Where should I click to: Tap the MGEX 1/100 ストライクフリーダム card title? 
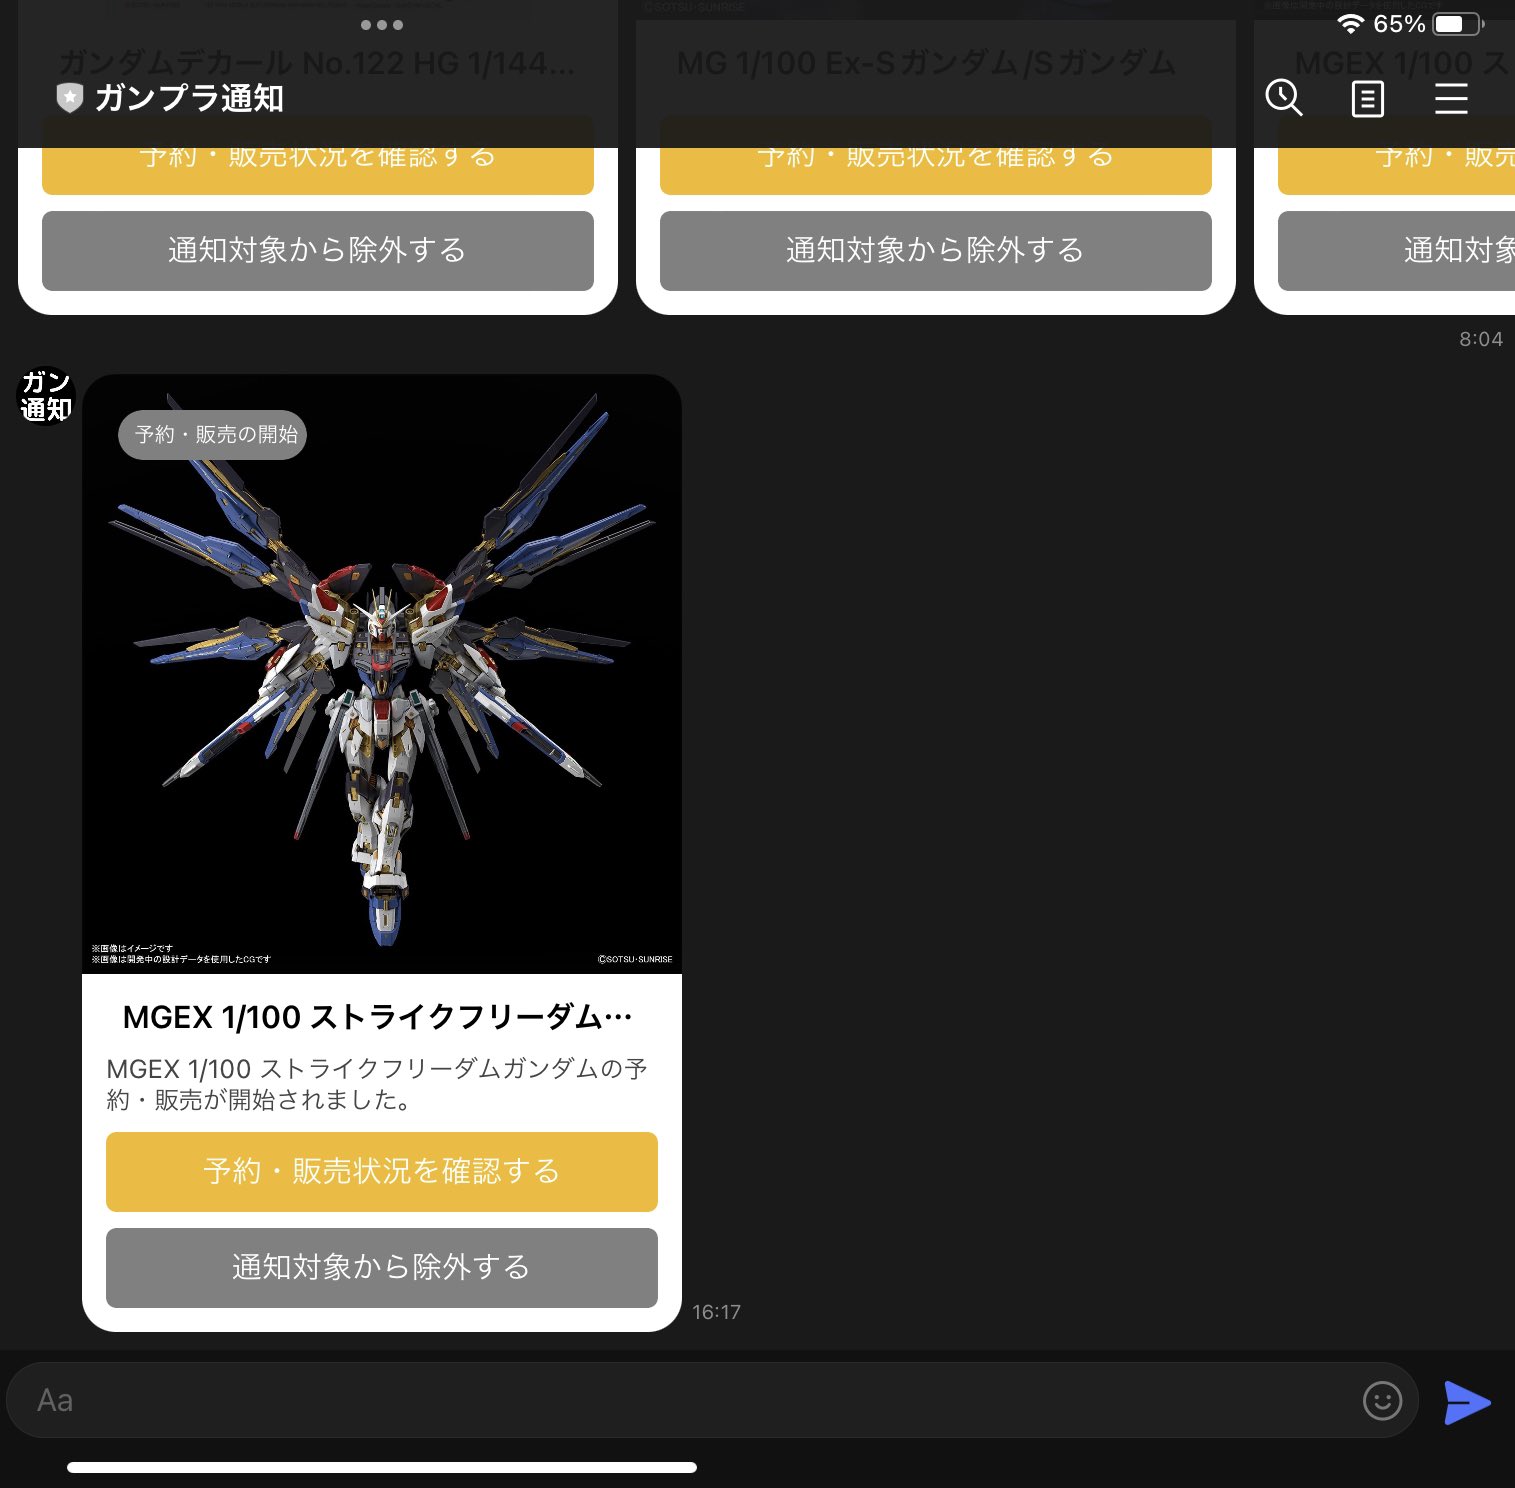pyautogui.click(x=378, y=1017)
